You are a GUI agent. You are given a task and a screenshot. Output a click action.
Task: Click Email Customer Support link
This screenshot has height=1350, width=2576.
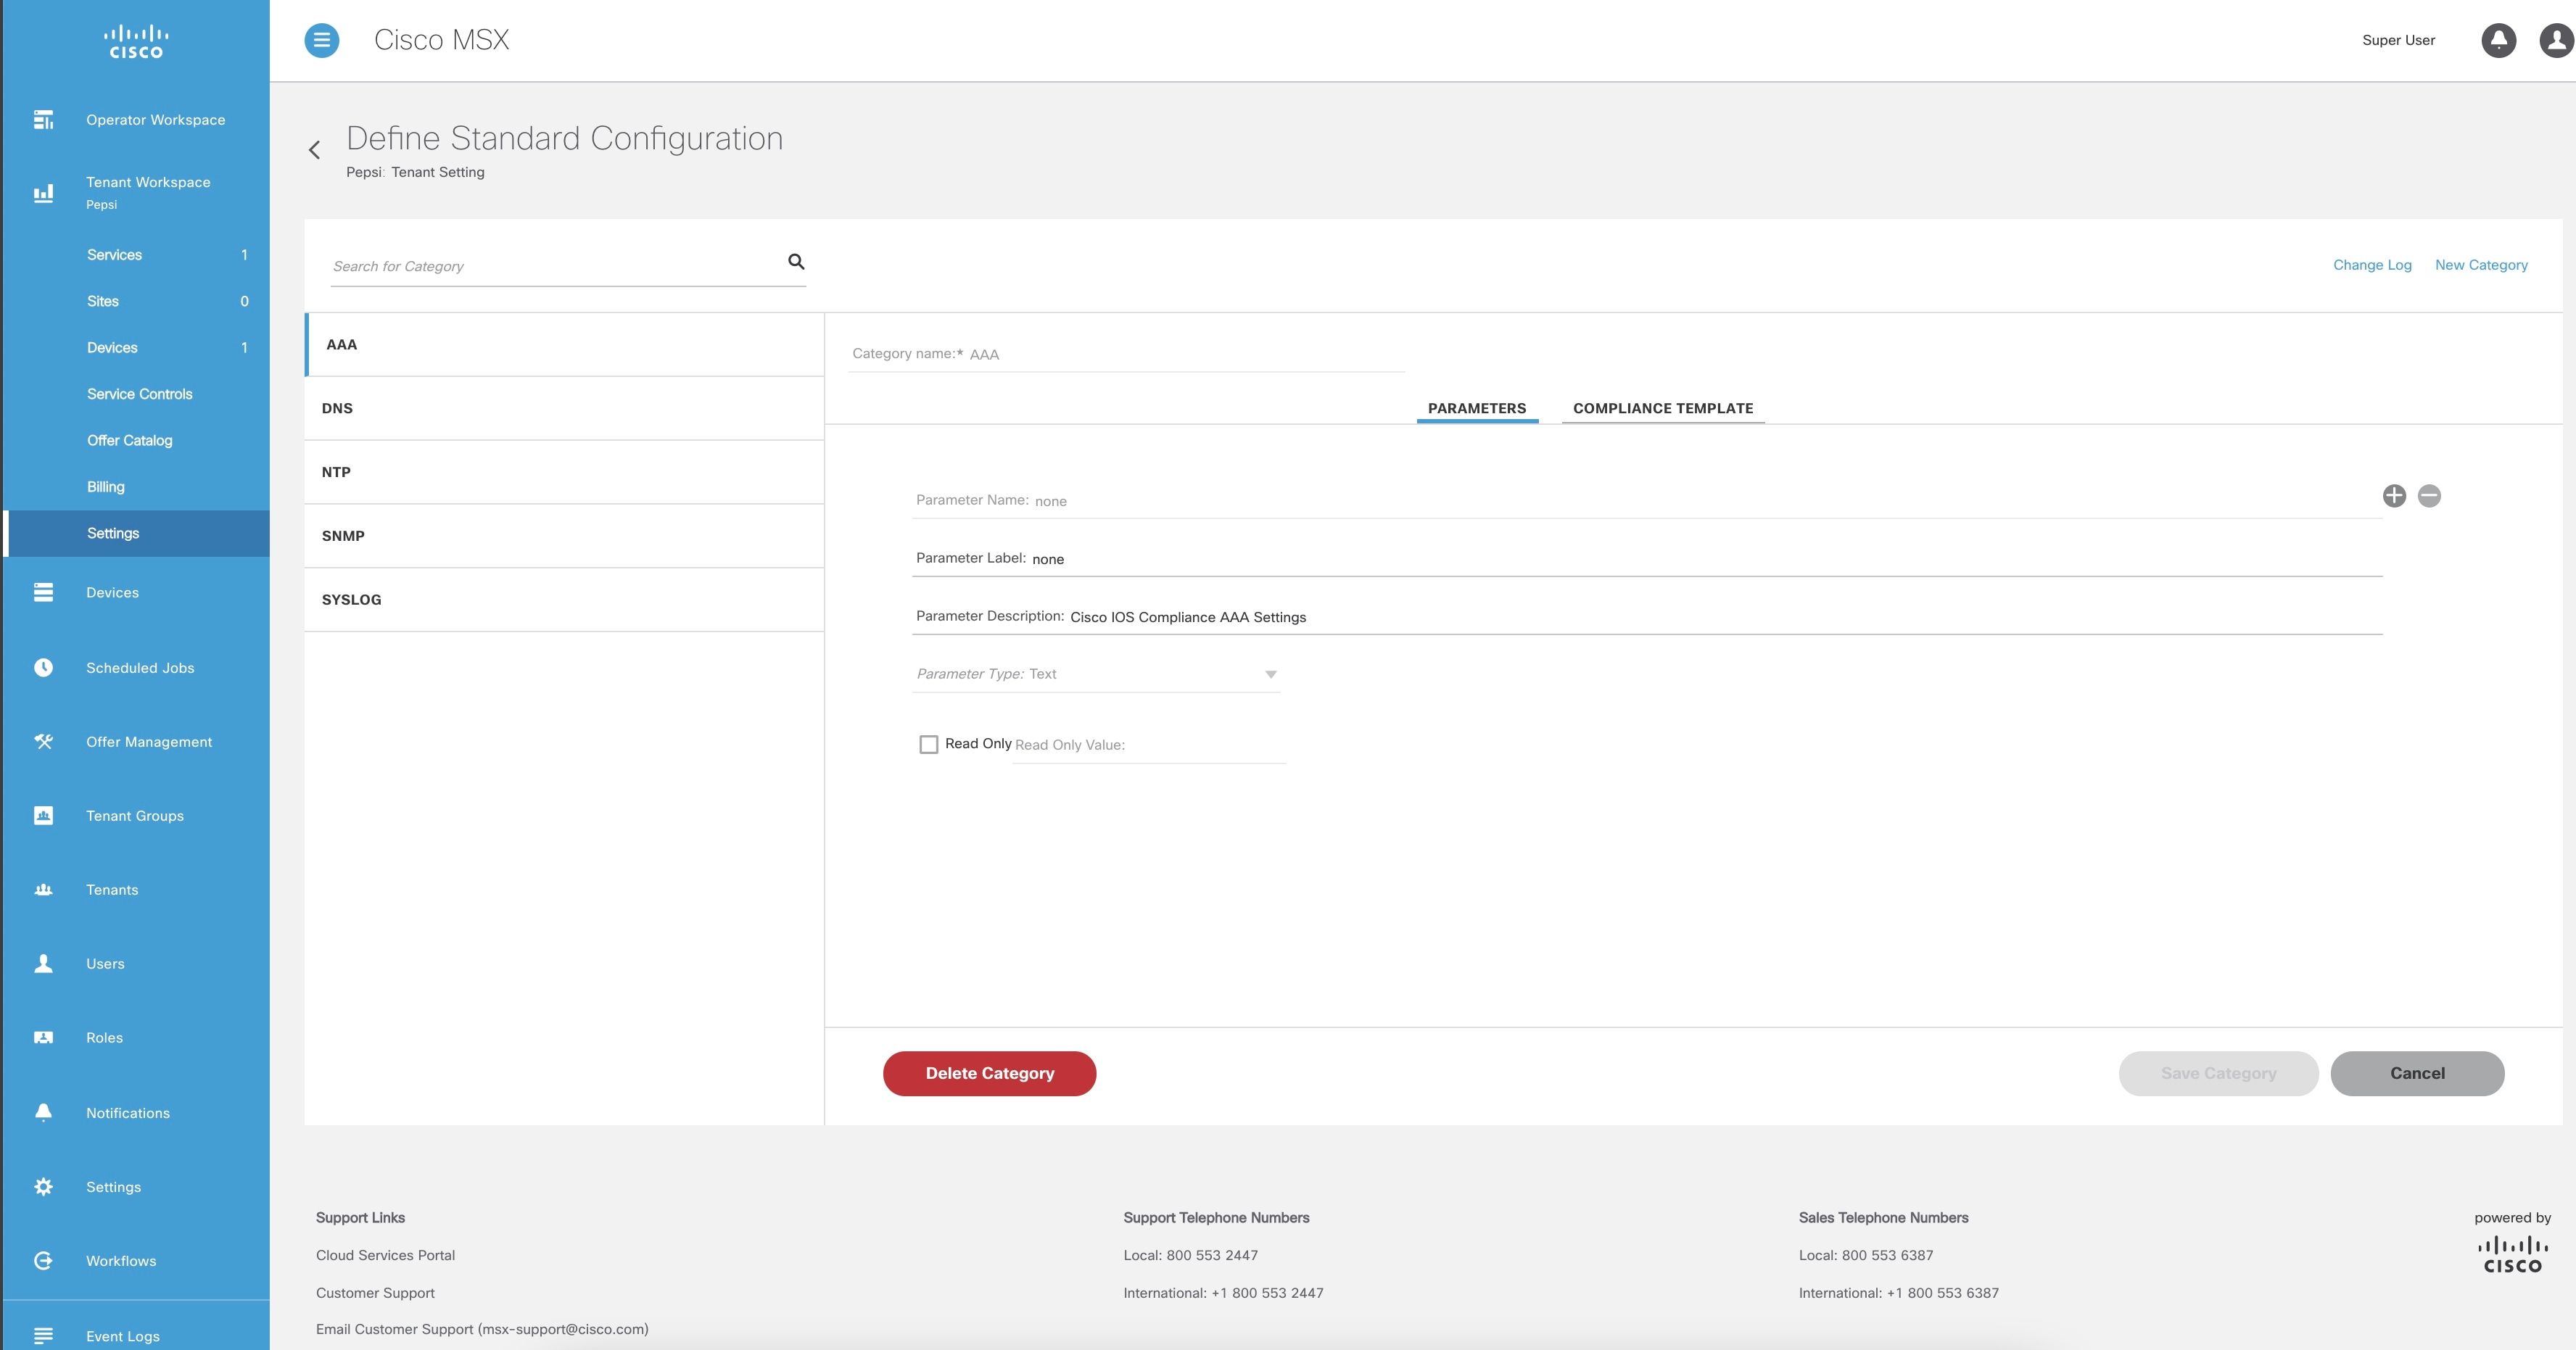click(x=482, y=1329)
